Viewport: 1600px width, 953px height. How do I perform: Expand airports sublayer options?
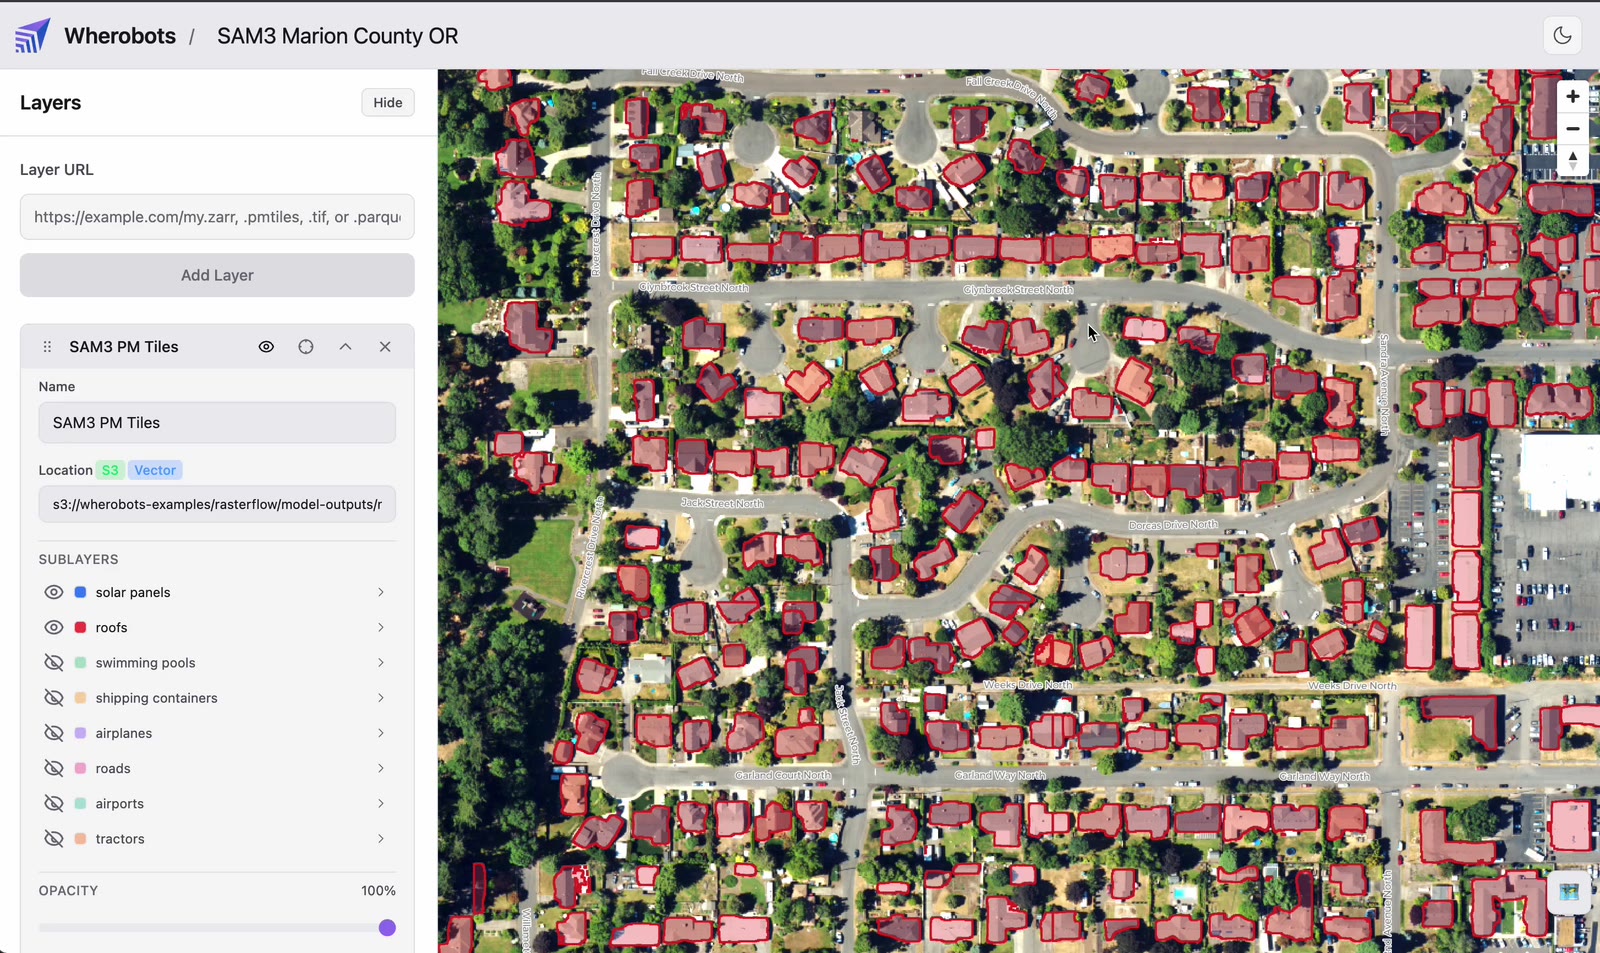(381, 803)
